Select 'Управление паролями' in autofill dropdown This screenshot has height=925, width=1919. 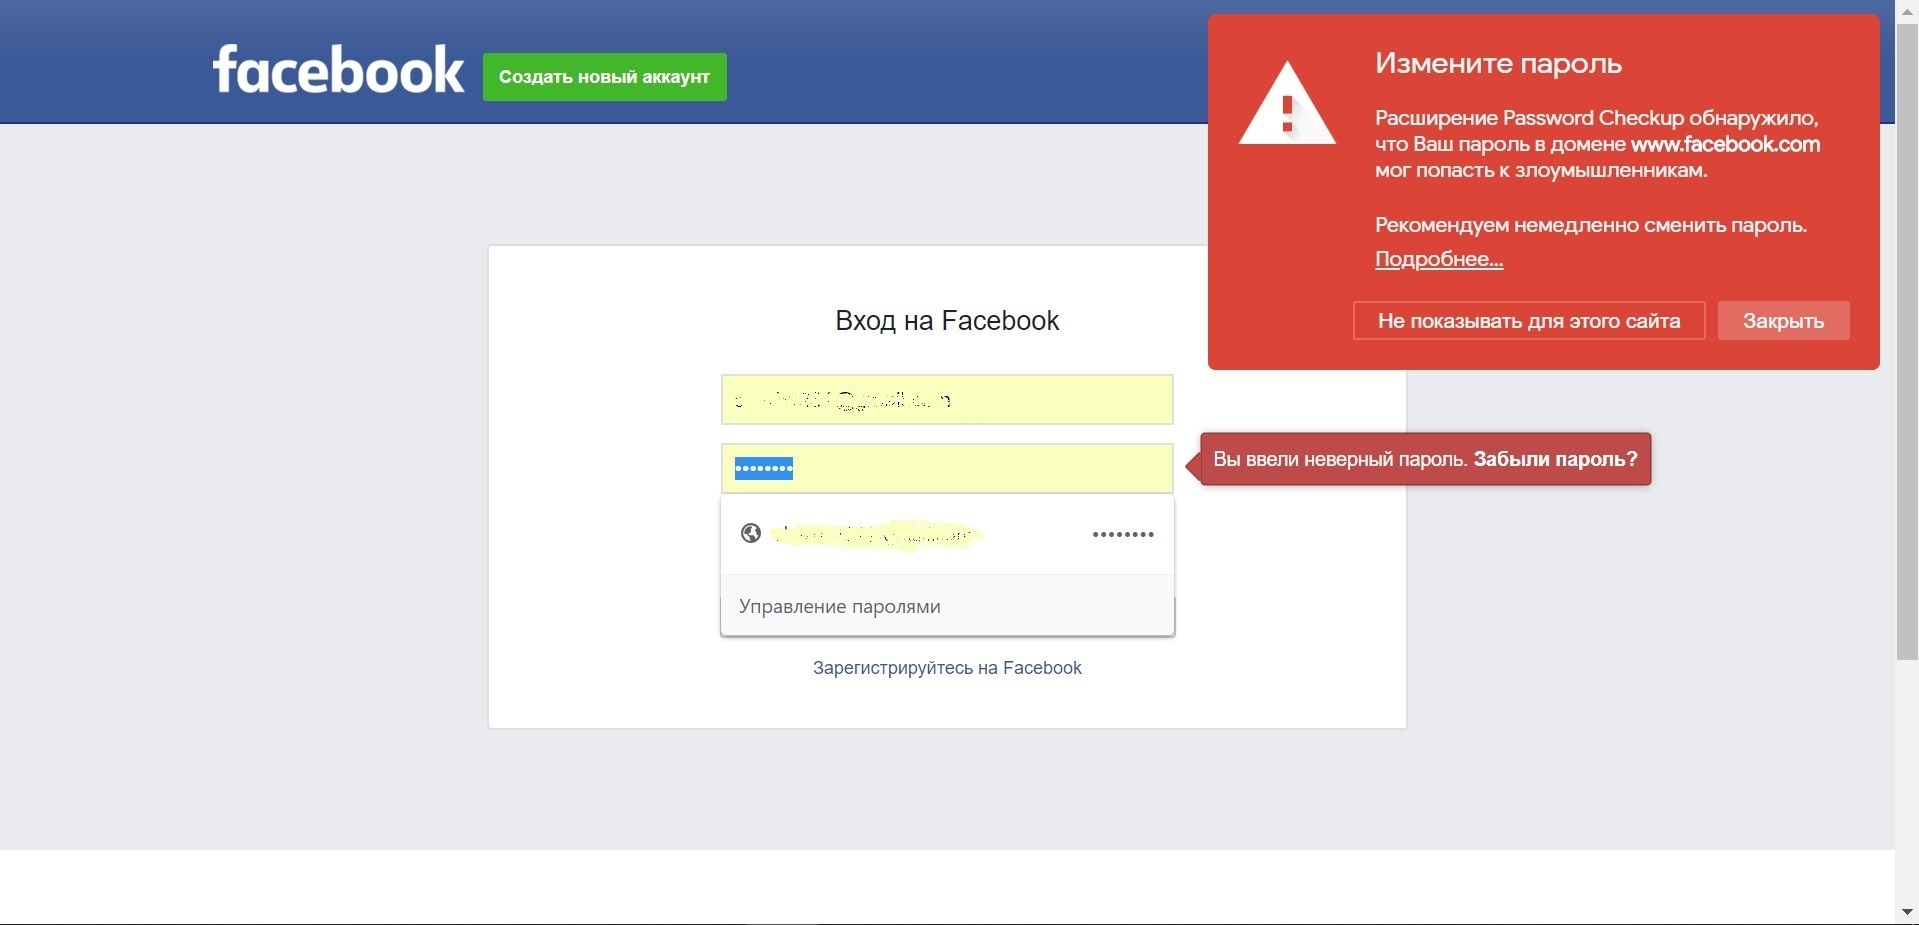[947, 606]
